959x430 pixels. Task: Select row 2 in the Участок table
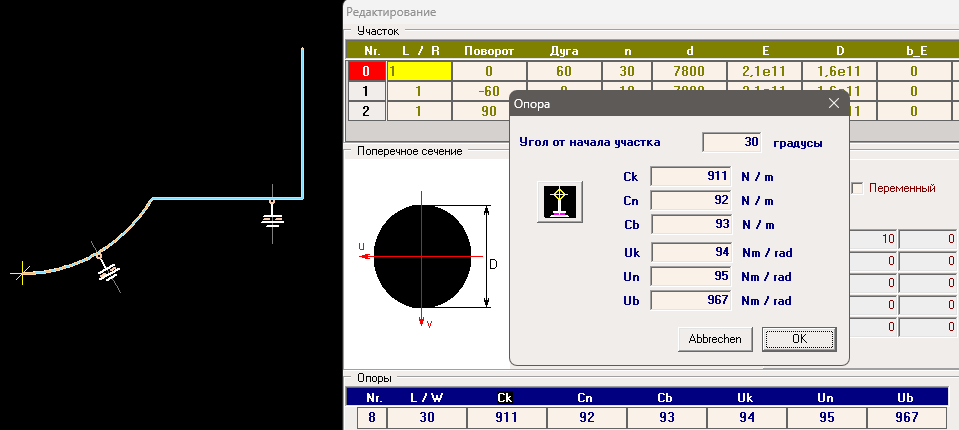(x=366, y=110)
